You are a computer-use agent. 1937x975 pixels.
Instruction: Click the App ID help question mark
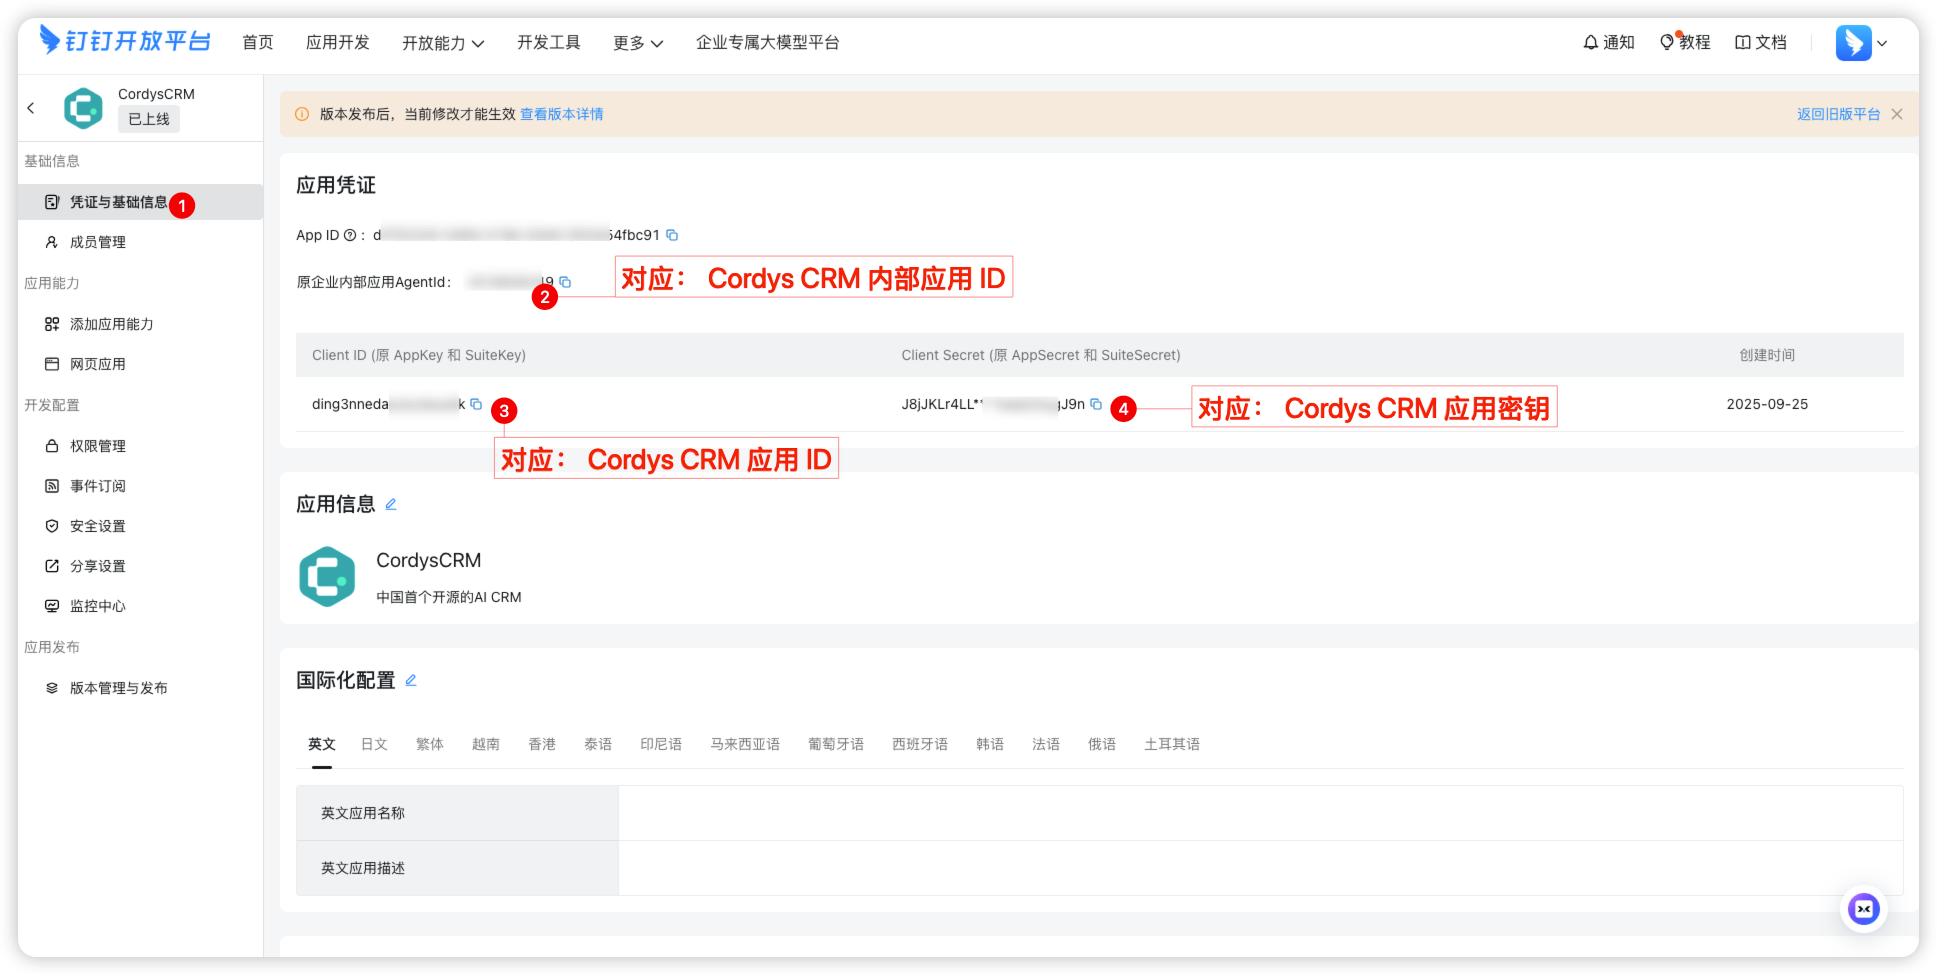point(350,235)
